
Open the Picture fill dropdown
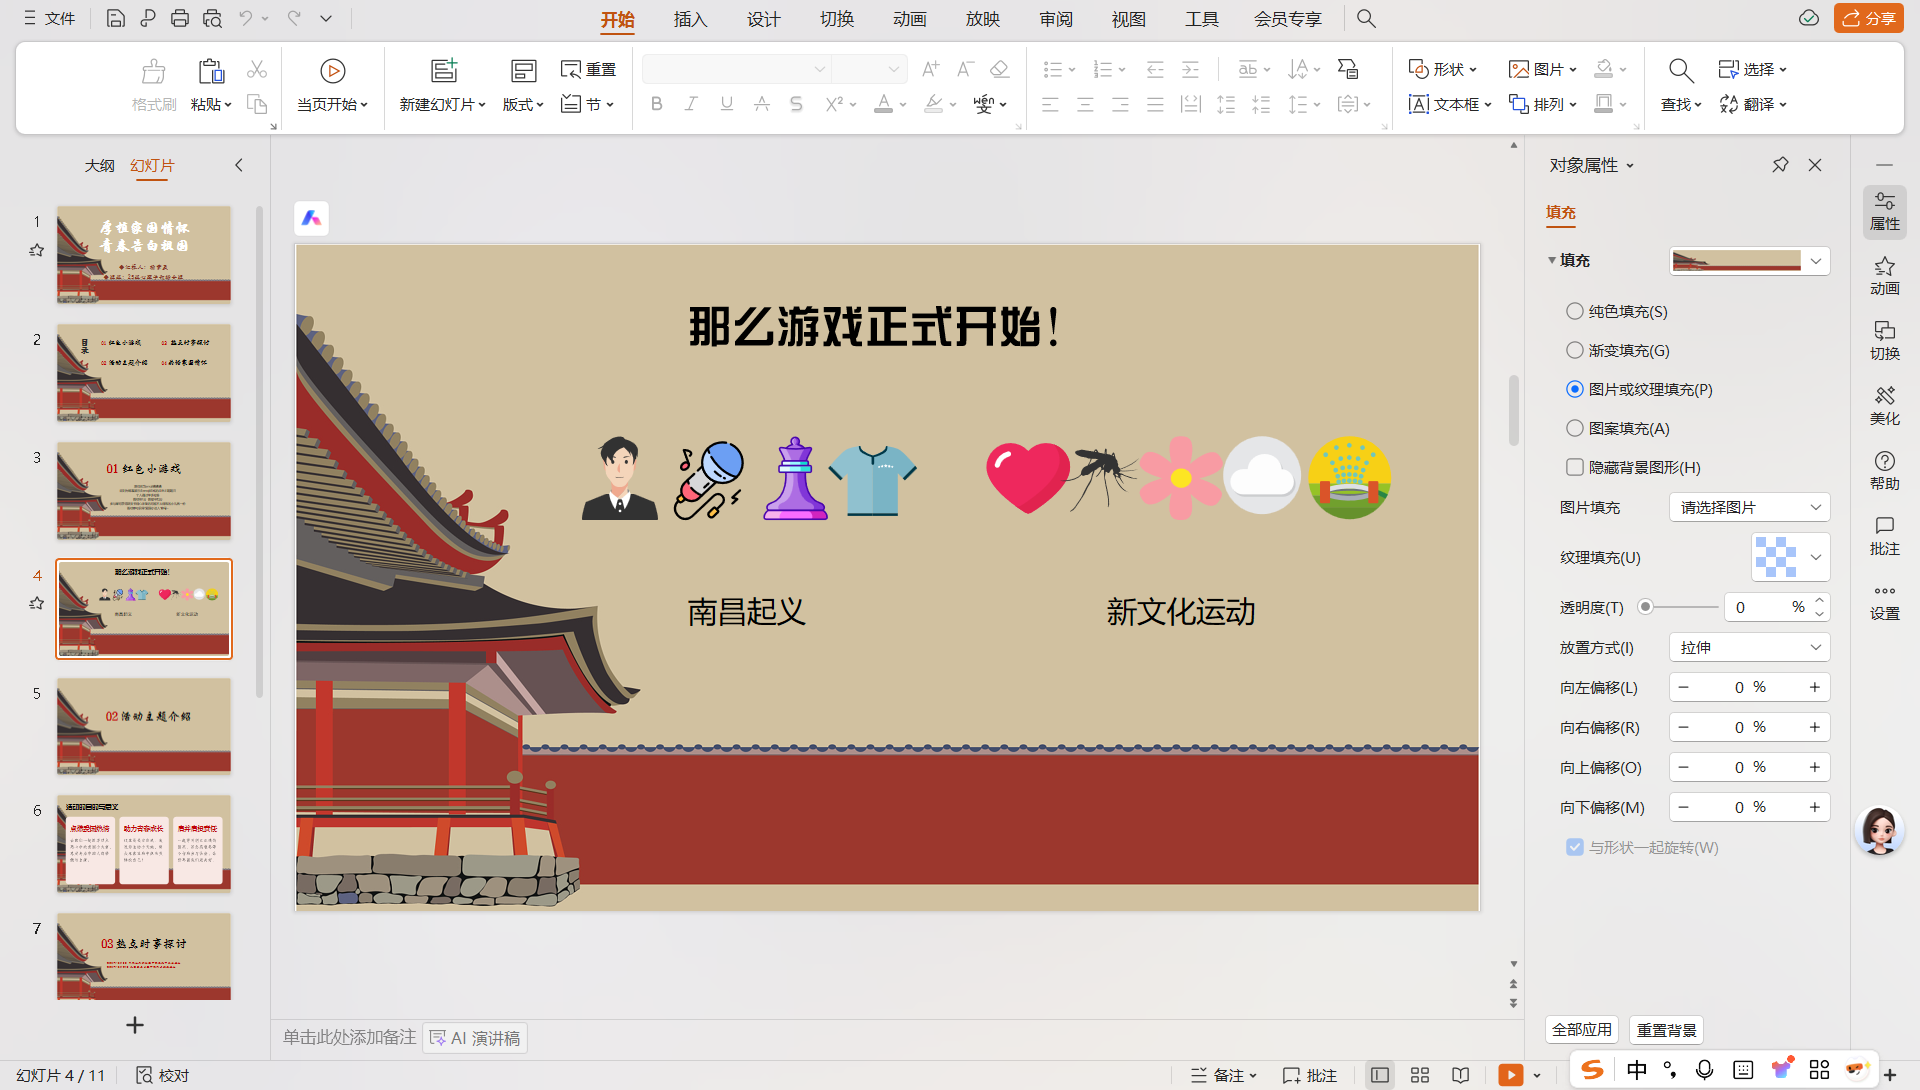click(x=1749, y=507)
